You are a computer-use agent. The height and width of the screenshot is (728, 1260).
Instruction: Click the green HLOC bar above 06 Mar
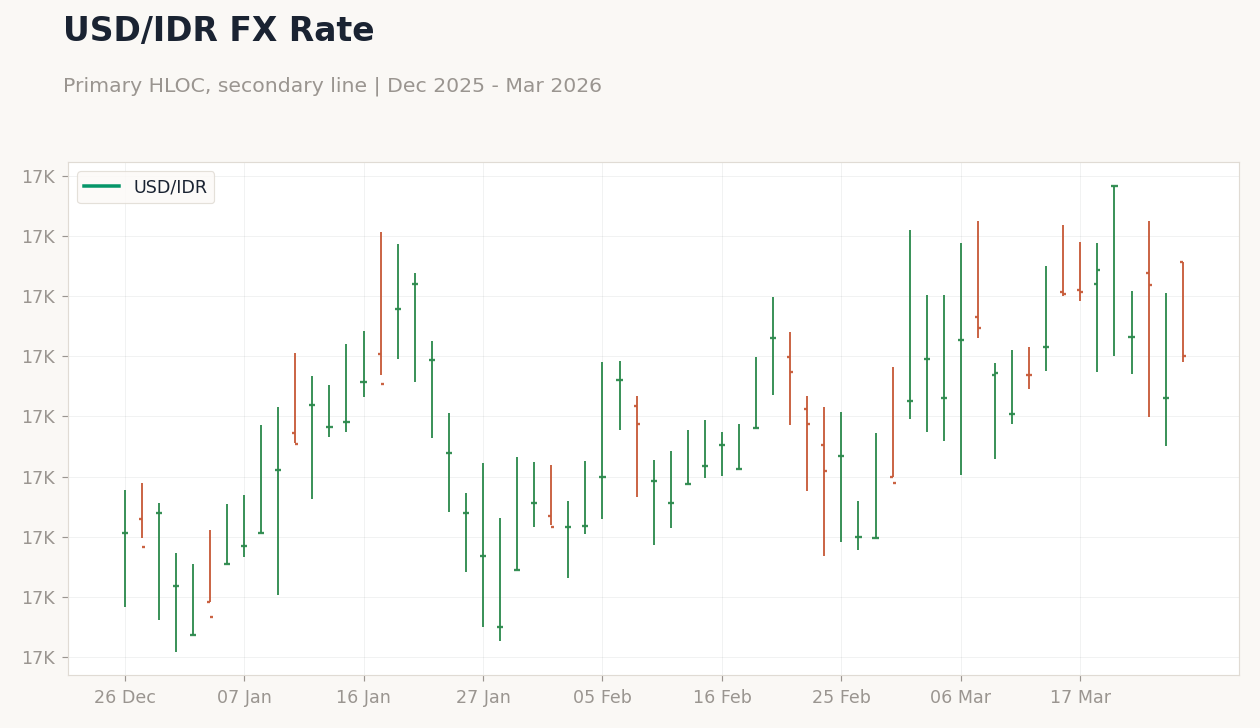pos(961,359)
